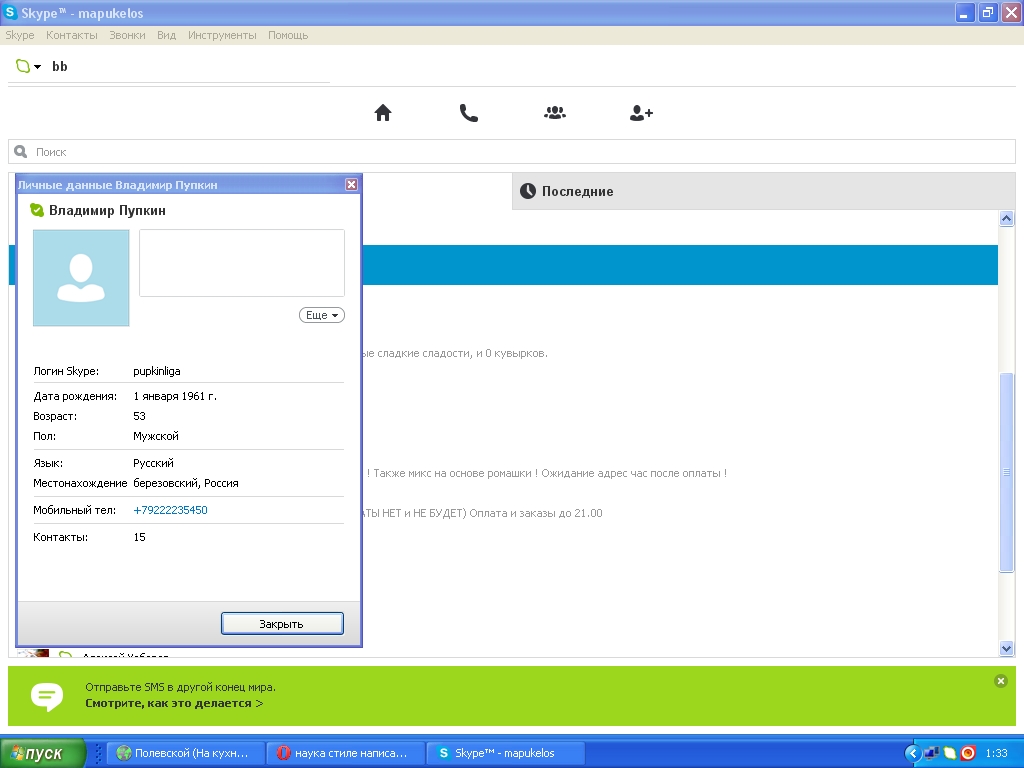
Task: Click the contacts count 15
Action: pyautogui.click(x=139, y=537)
